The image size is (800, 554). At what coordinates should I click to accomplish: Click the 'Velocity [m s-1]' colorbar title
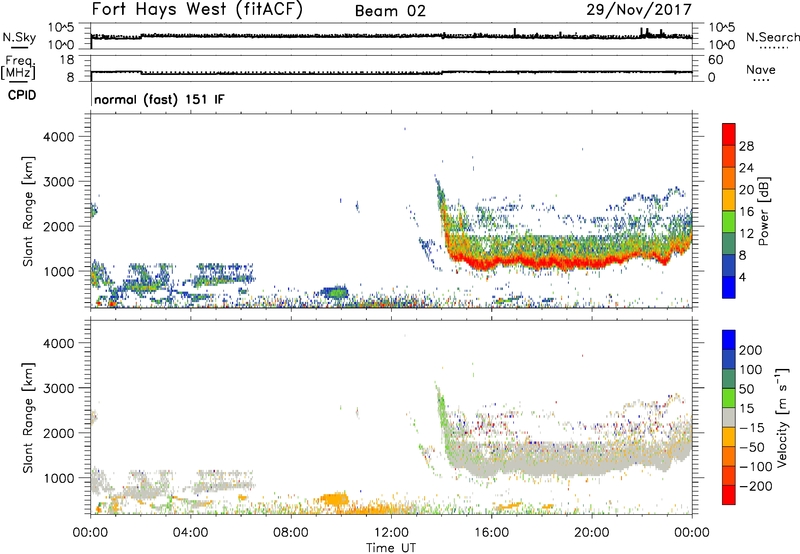[782, 417]
